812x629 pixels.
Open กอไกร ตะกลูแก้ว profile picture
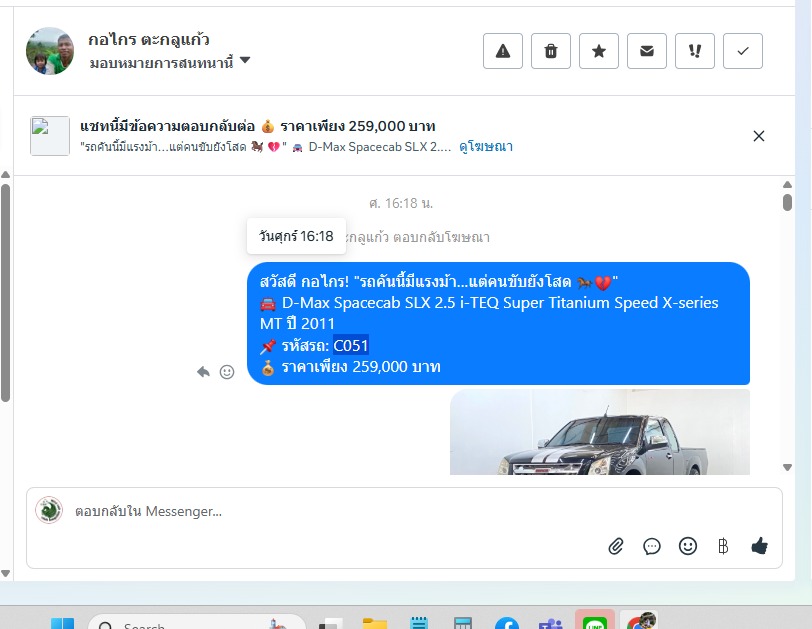pyautogui.click(x=50, y=51)
